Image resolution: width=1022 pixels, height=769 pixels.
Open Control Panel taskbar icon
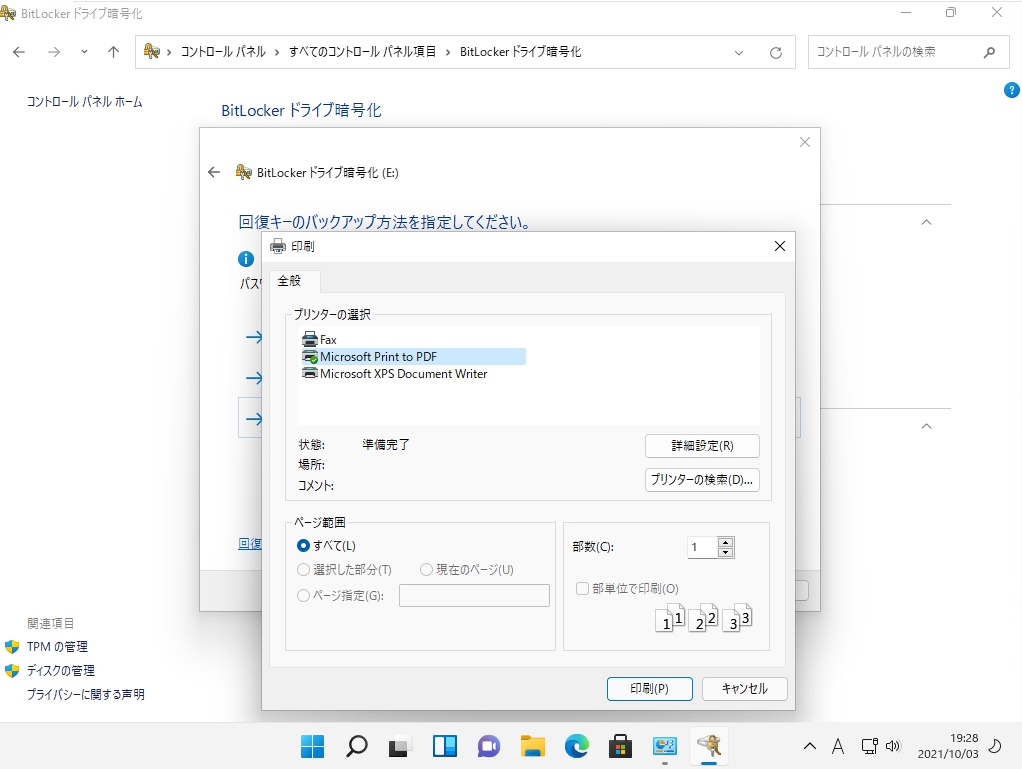(x=665, y=746)
